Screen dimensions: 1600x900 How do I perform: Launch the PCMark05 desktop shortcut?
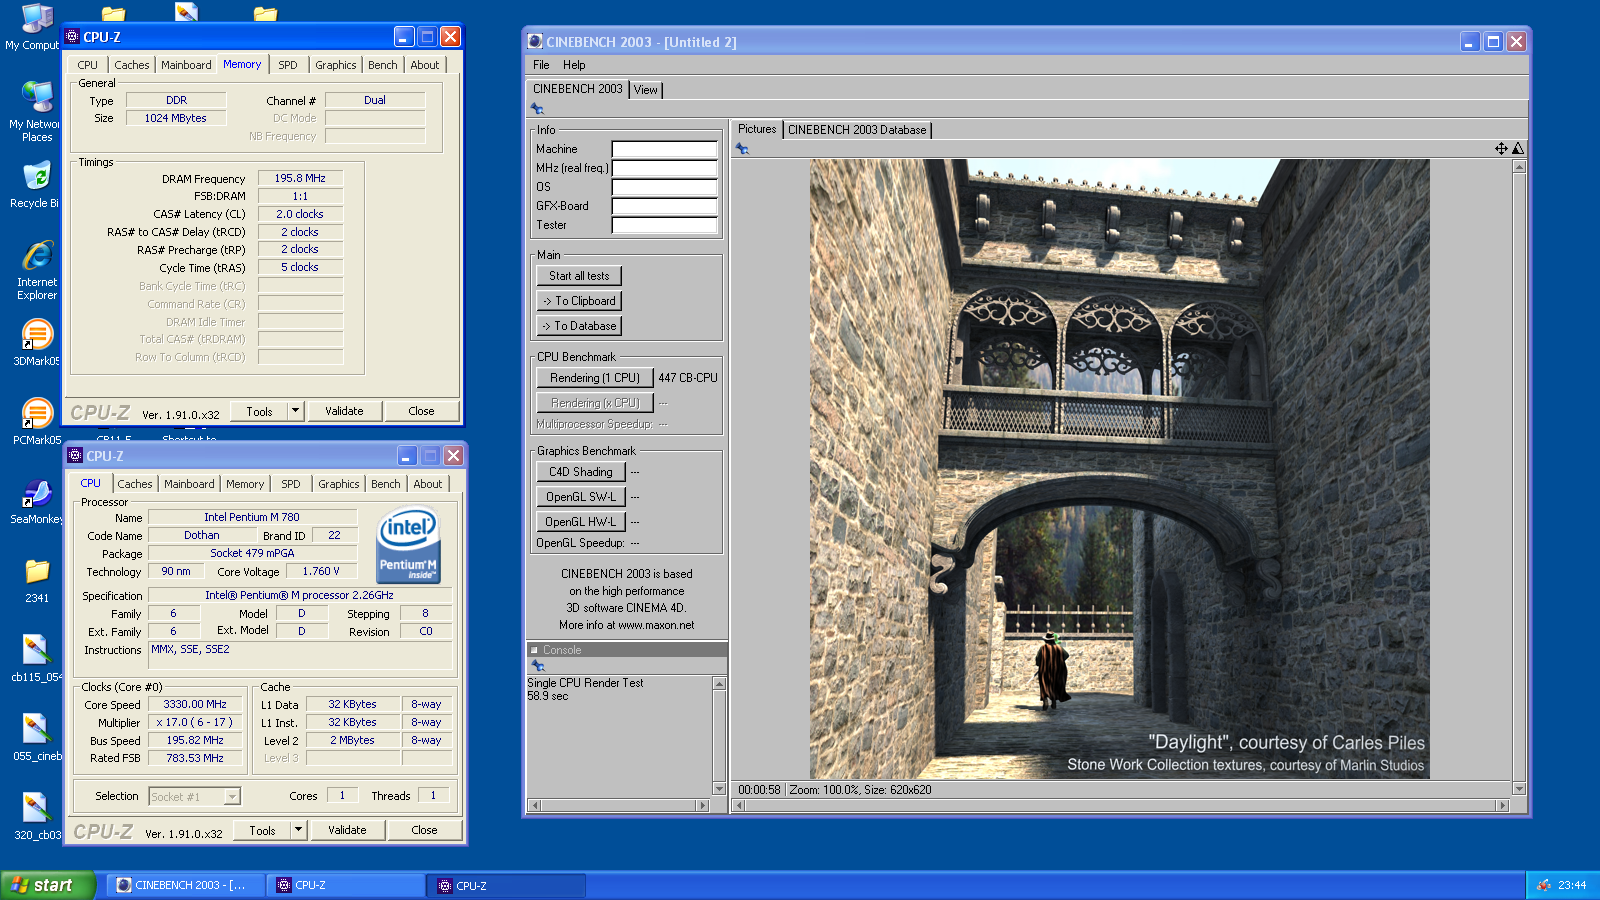tap(37, 413)
